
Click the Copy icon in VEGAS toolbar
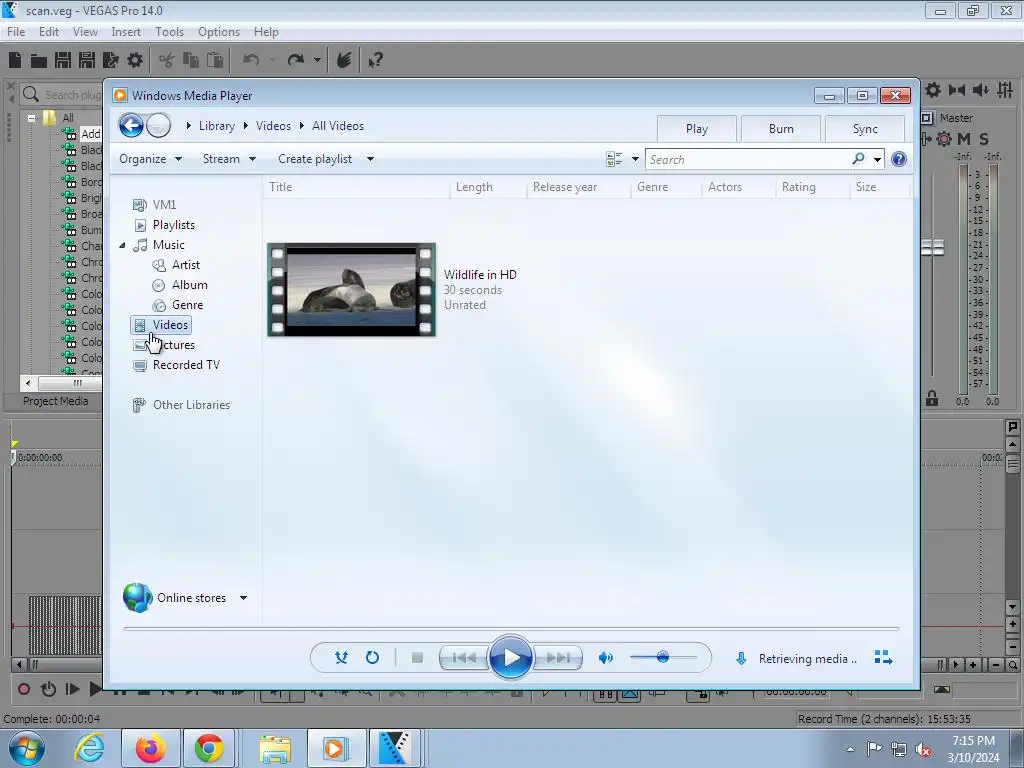(191, 60)
